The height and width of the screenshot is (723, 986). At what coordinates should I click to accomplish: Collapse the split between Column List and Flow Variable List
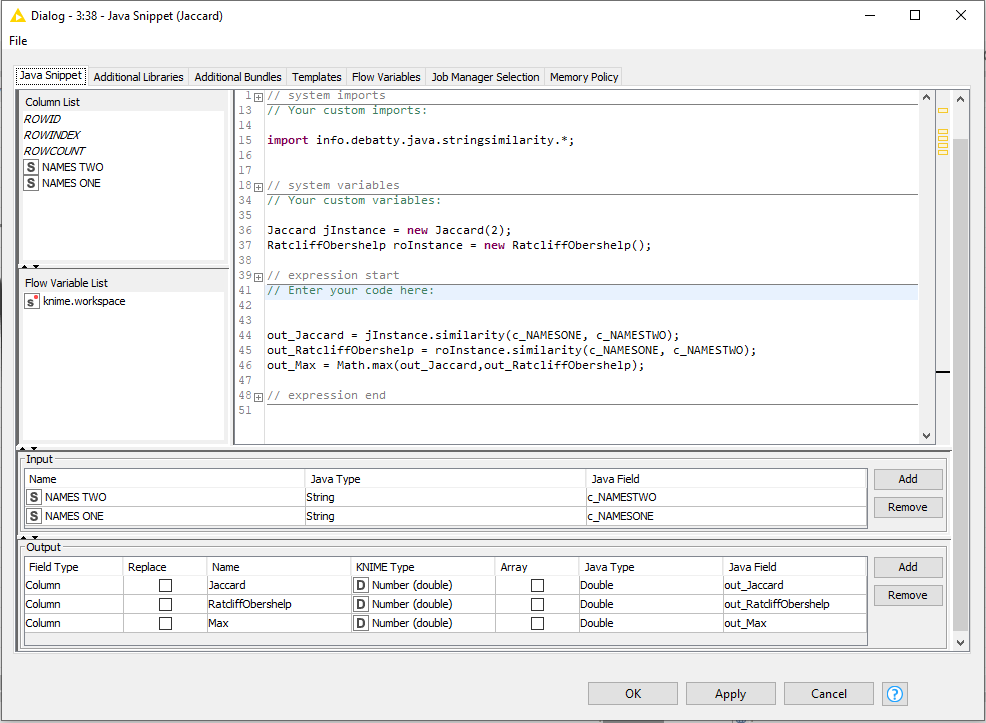30,267
